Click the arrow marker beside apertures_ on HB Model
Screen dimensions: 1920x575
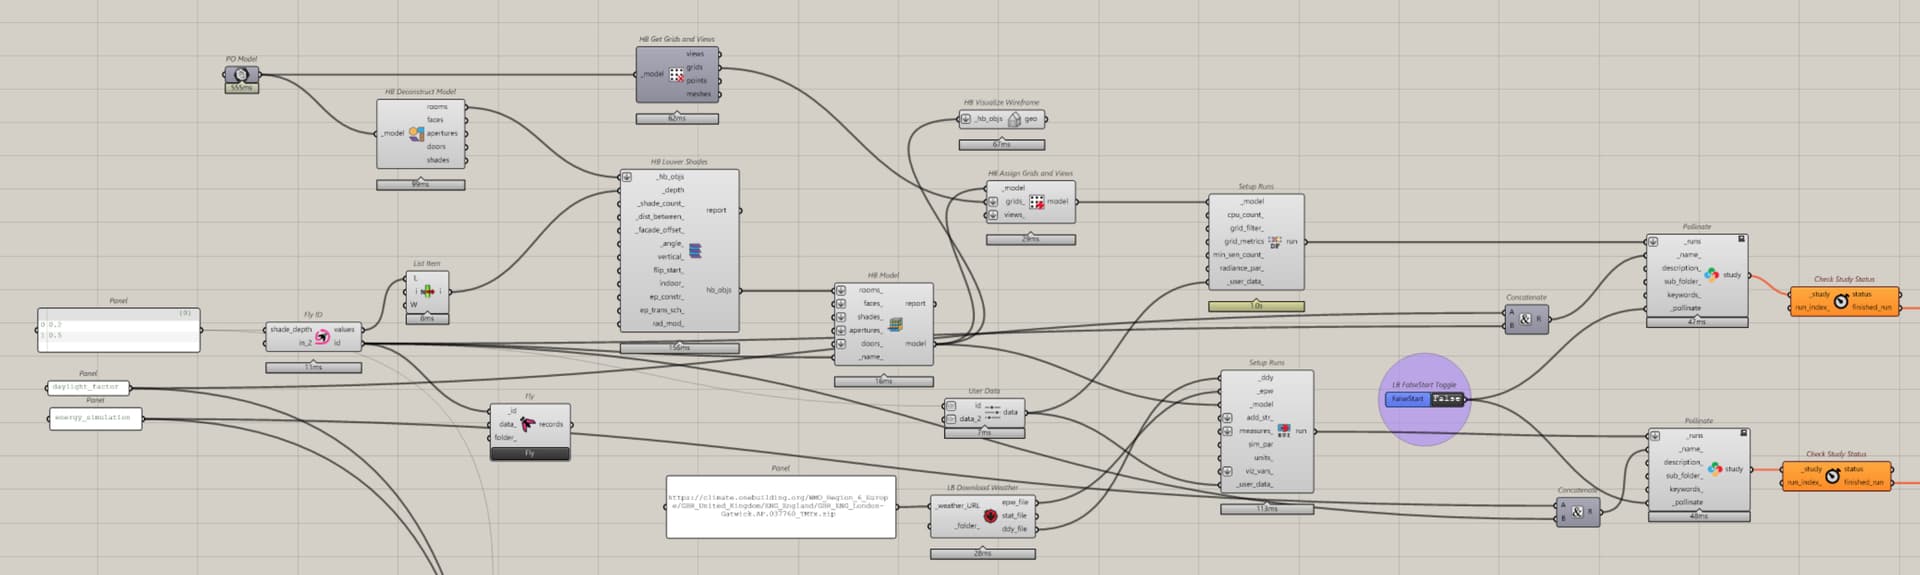click(841, 330)
